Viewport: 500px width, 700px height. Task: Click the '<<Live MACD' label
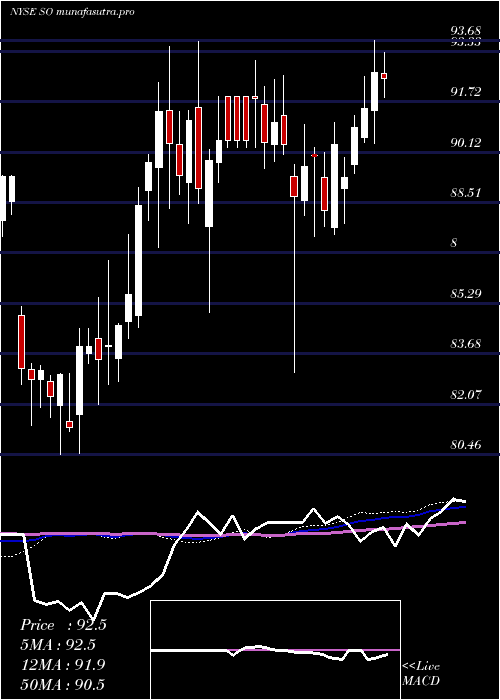pos(421,674)
